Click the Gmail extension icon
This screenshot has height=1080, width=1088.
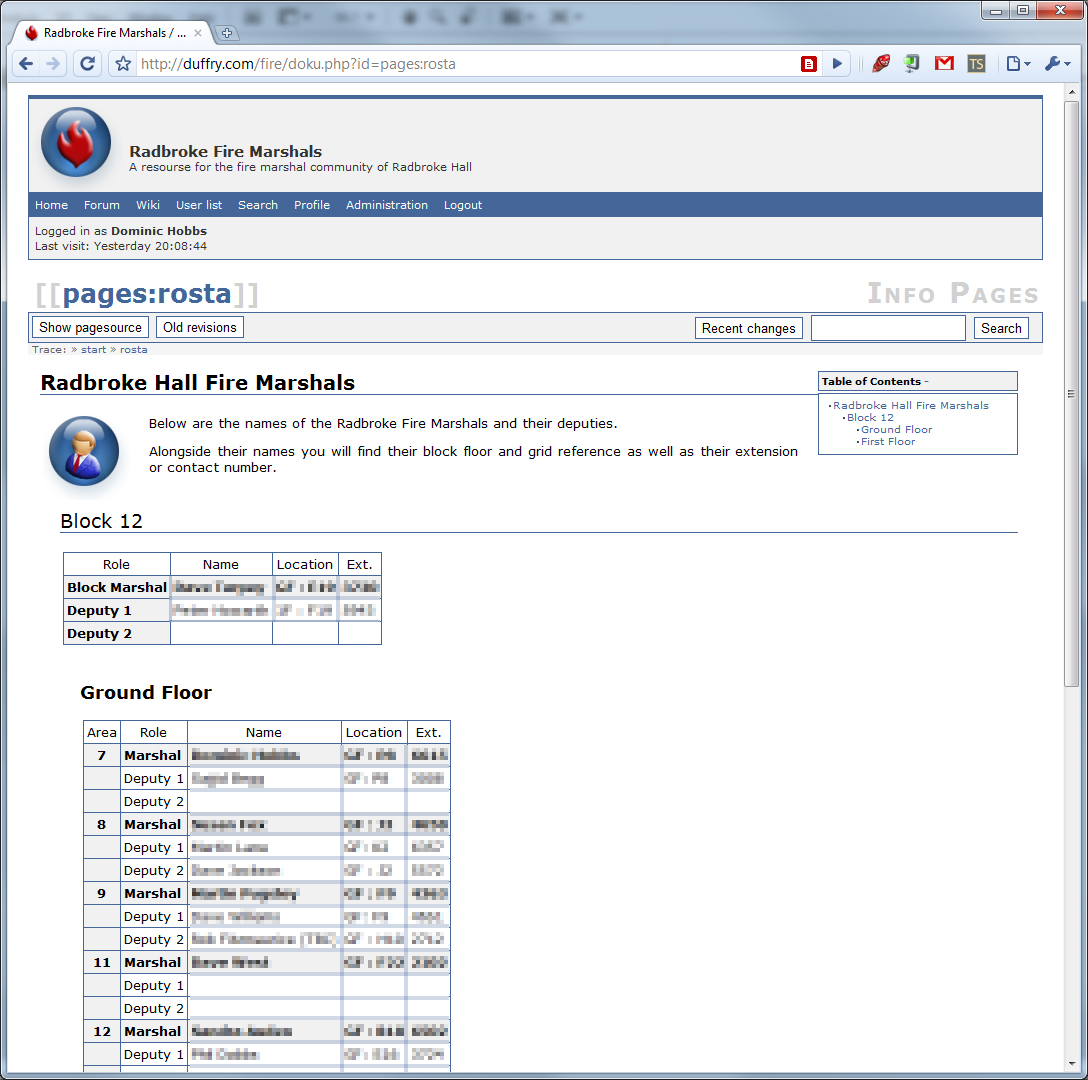(x=943, y=64)
